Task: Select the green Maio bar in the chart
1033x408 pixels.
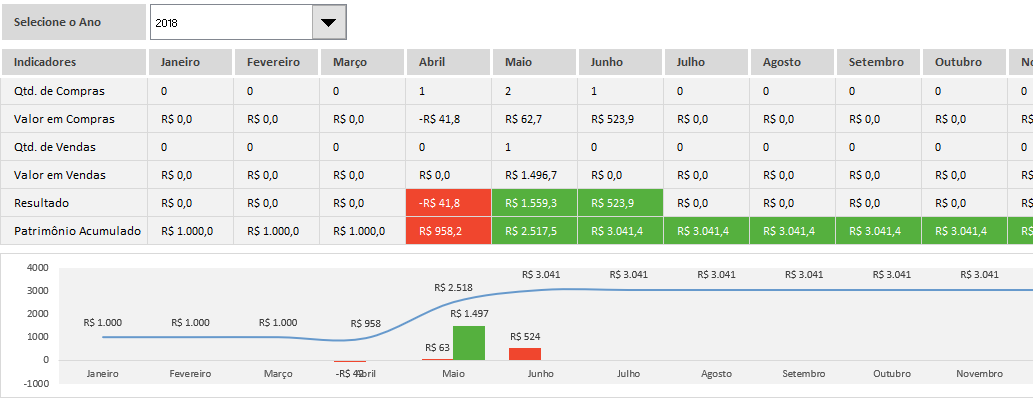Action: tap(468, 343)
